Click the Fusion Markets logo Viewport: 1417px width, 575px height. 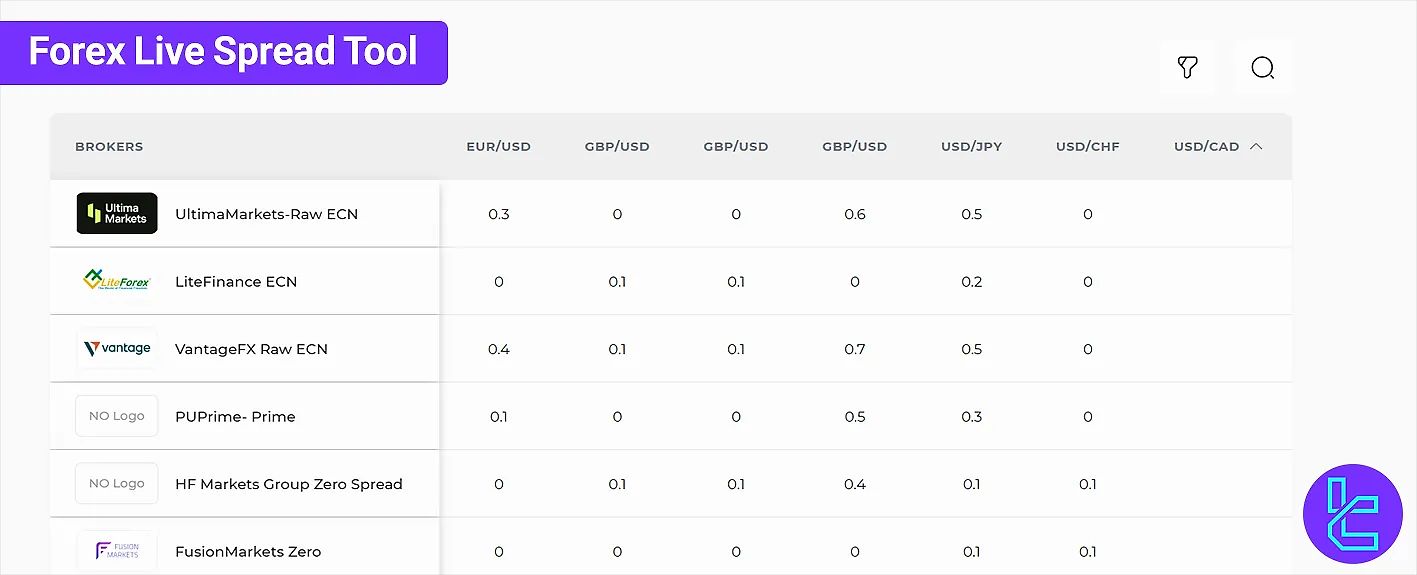tap(117, 551)
